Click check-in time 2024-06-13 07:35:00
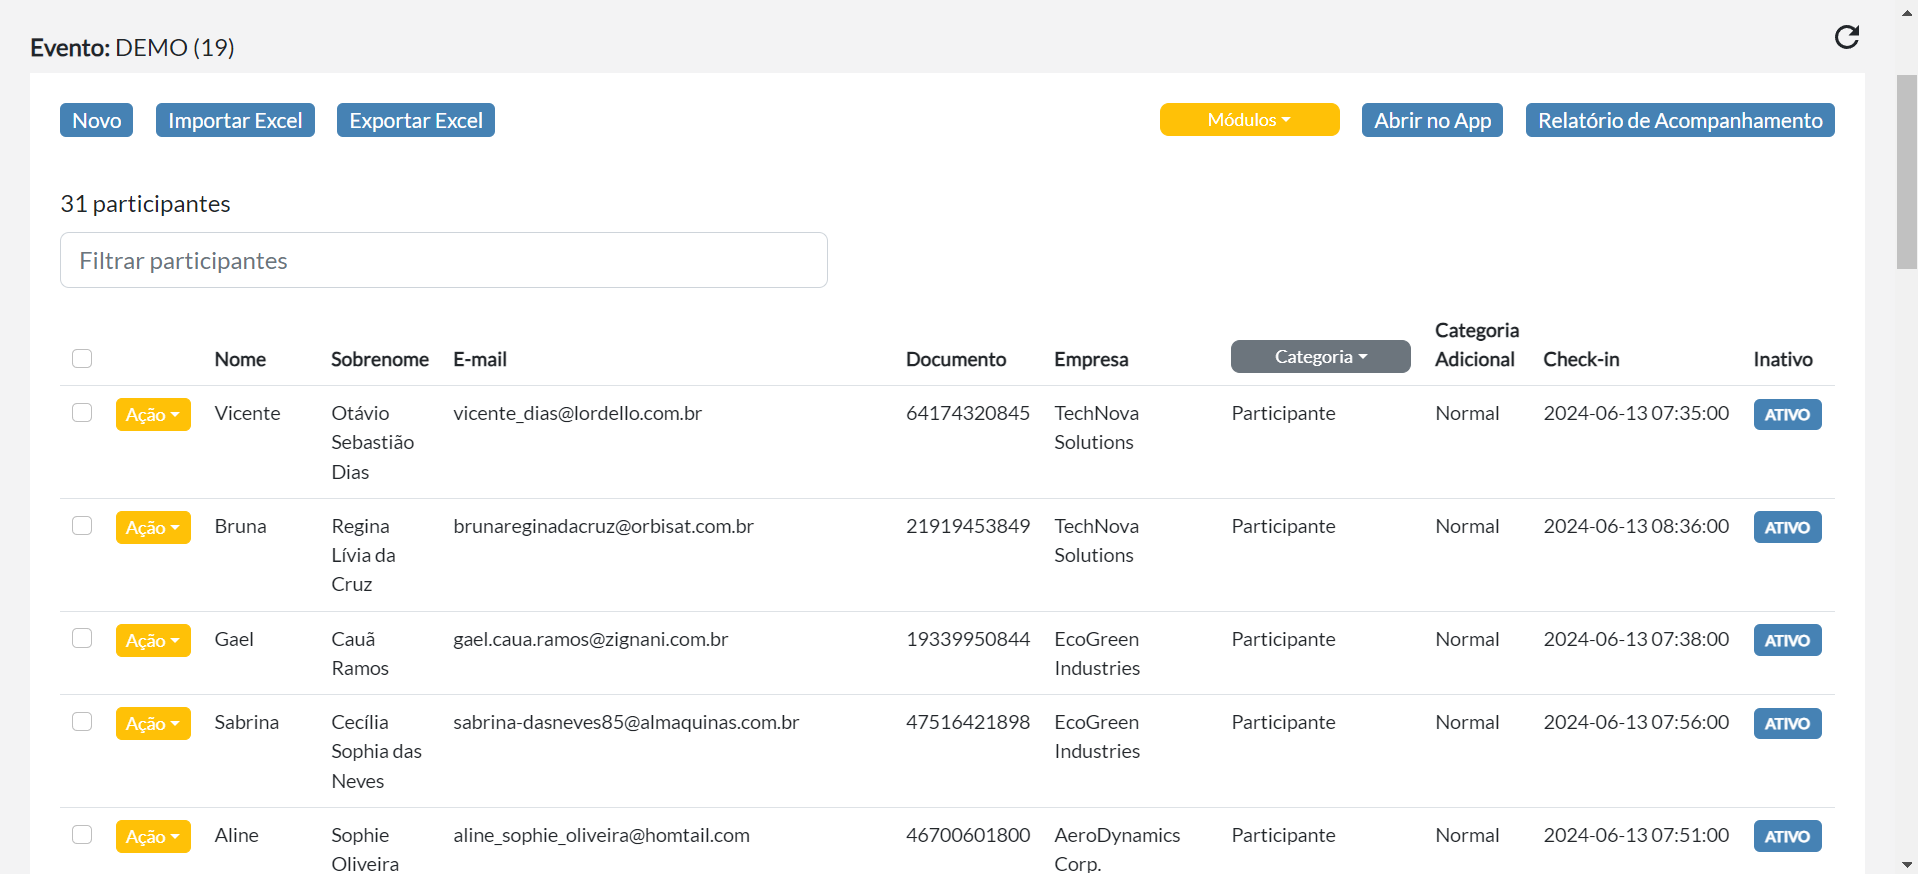Viewport: 1918px width, 874px height. (1636, 413)
